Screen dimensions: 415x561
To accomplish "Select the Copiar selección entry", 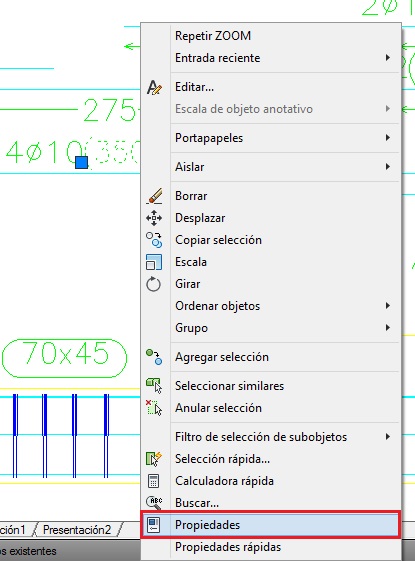I will pyautogui.click(x=270, y=240).
